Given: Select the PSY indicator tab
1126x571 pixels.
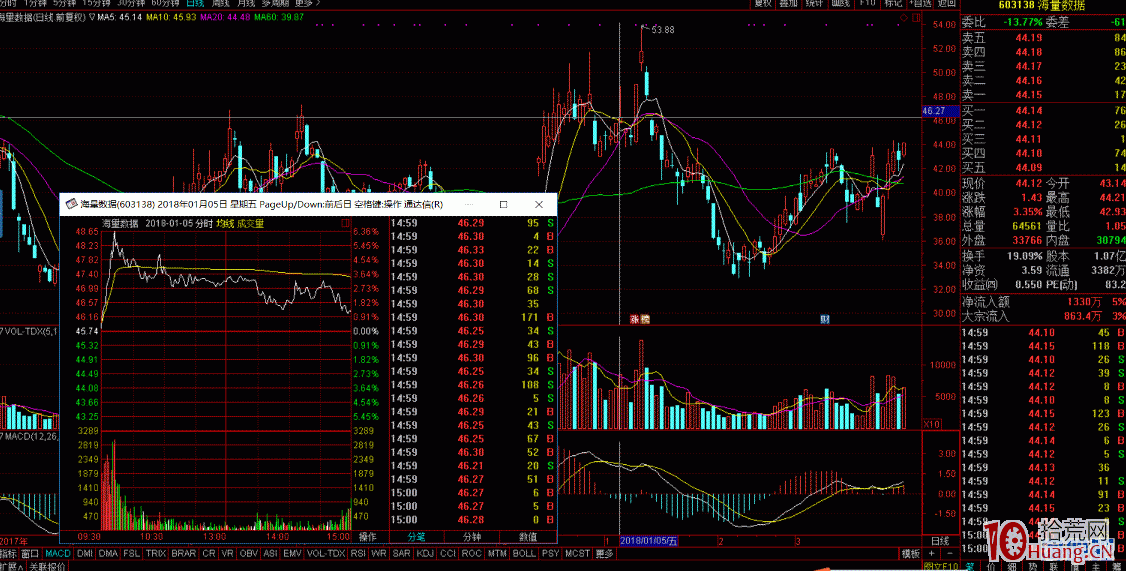Looking at the screenshot, I should tap(550, 554).
